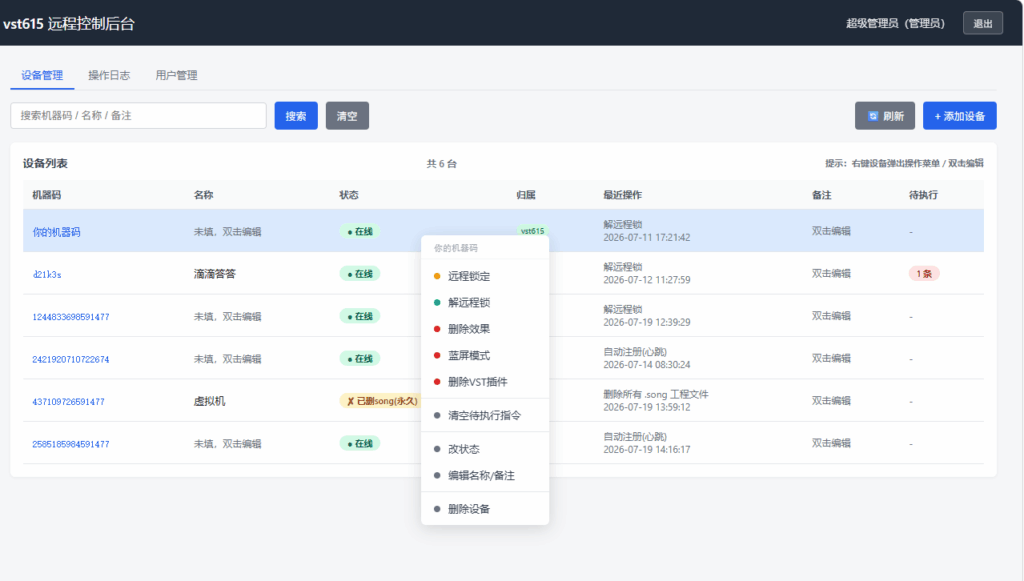
Task: Choose 删除设备 from the context menu
Action: [485, 509]
